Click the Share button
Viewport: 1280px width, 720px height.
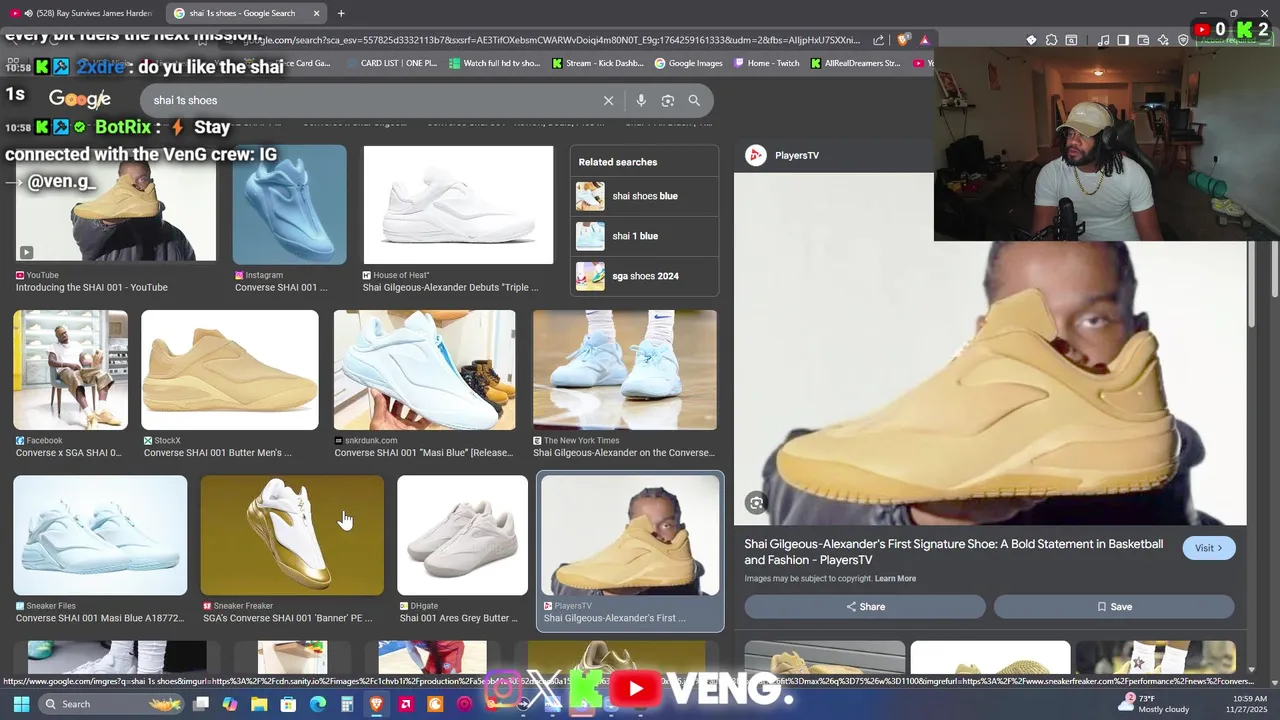[x=865, y=607]
